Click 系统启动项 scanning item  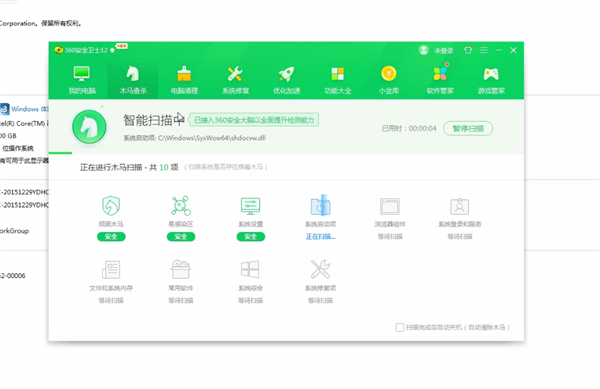click(x=320, y=205)
